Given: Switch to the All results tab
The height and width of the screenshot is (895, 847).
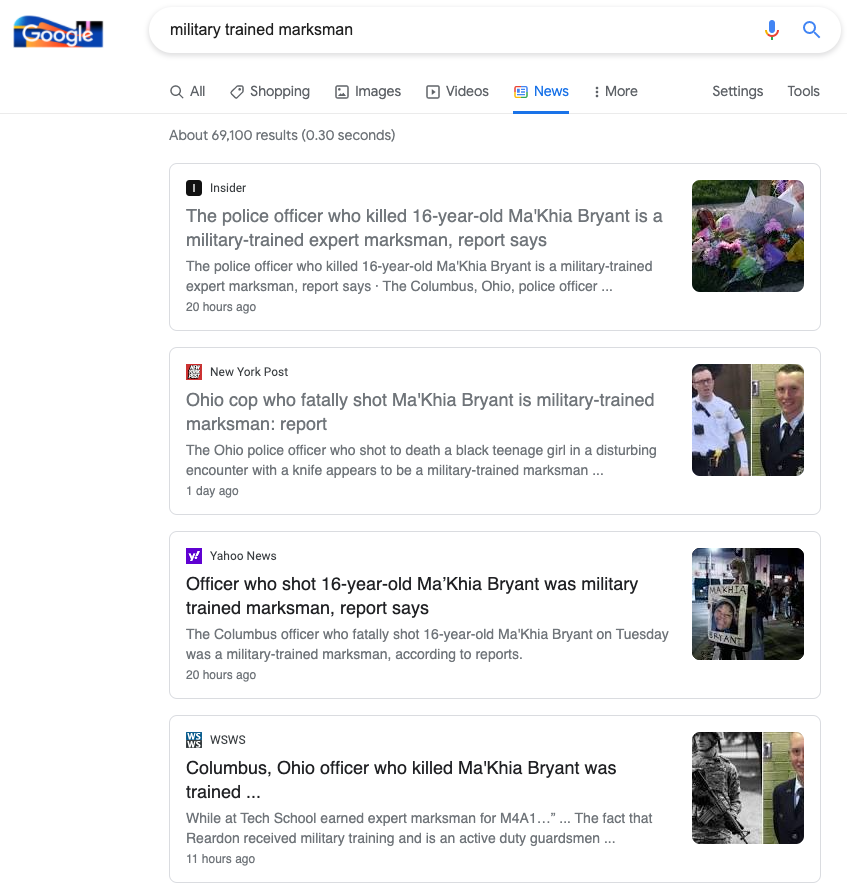Looking at the screenshot, I should click(x=188, y=91).
